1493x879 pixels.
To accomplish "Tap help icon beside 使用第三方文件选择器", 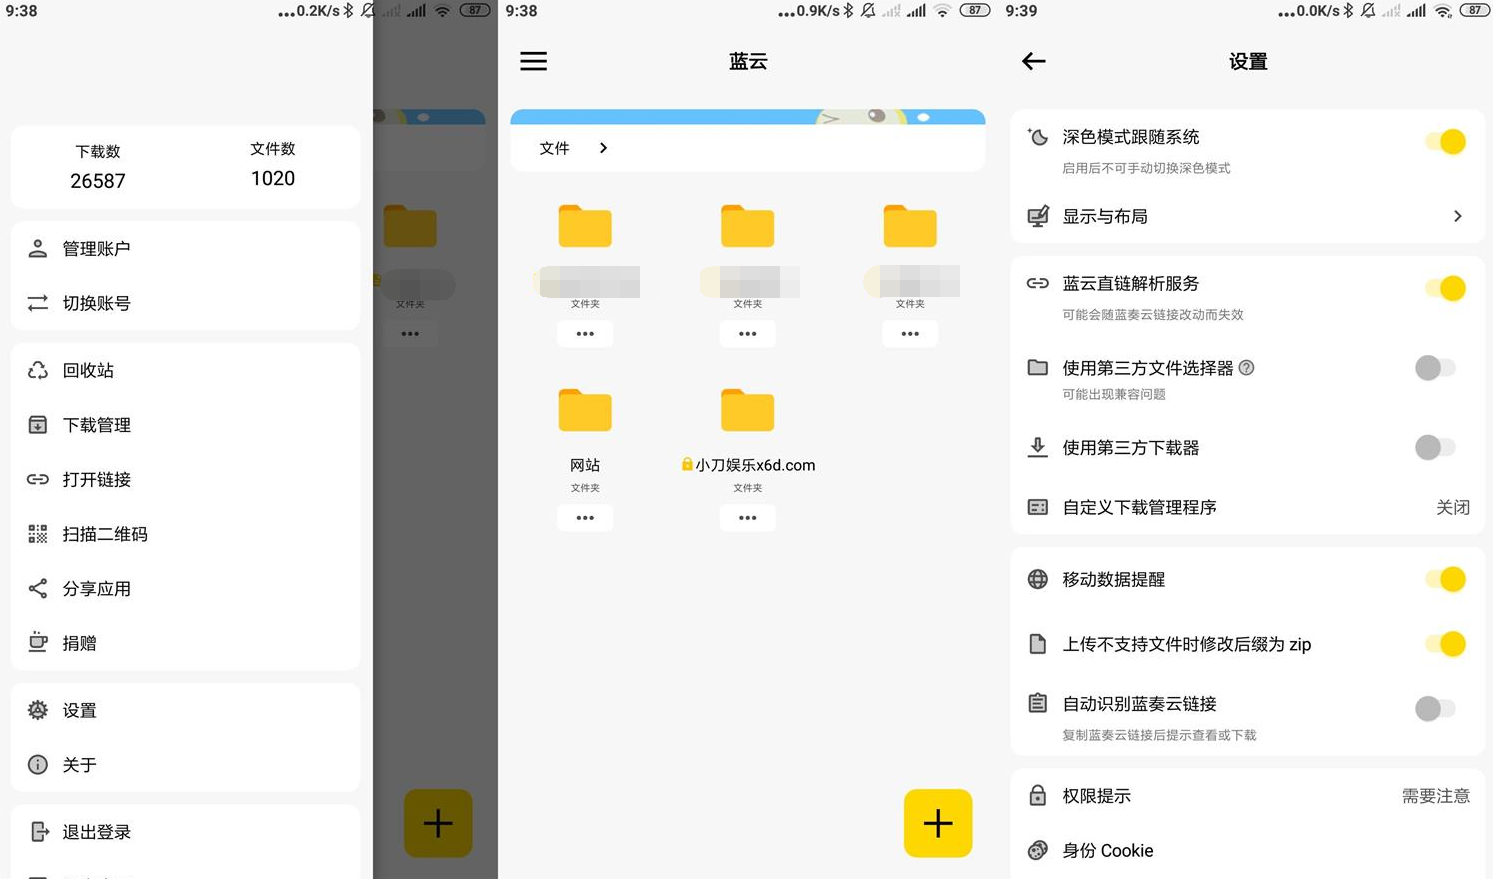I will (1246, 367).
